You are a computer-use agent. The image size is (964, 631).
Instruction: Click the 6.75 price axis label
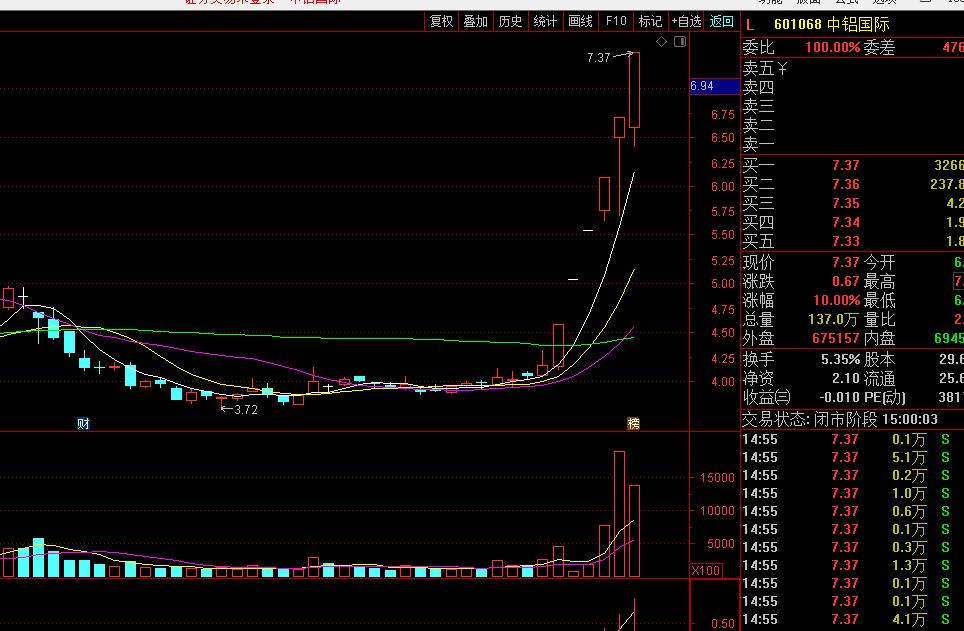(723, 115)
